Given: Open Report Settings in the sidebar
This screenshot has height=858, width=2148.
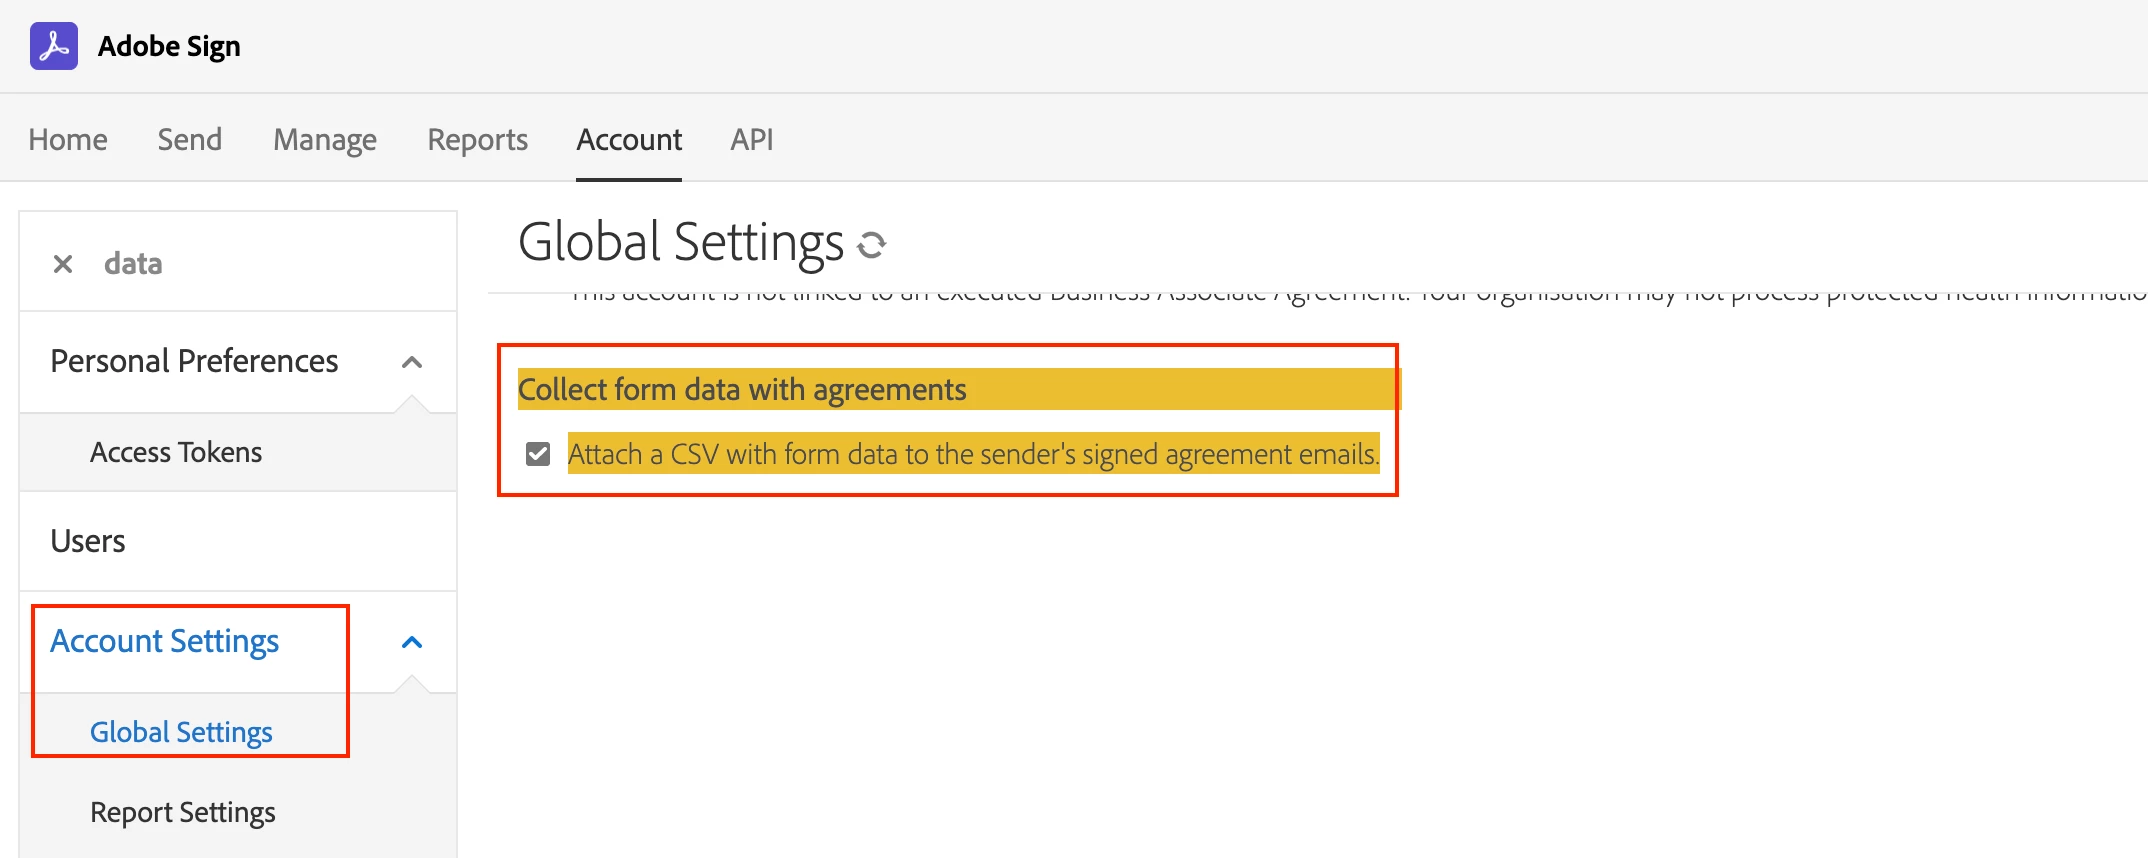Looking at the screenshot, I should coord(183,812).
